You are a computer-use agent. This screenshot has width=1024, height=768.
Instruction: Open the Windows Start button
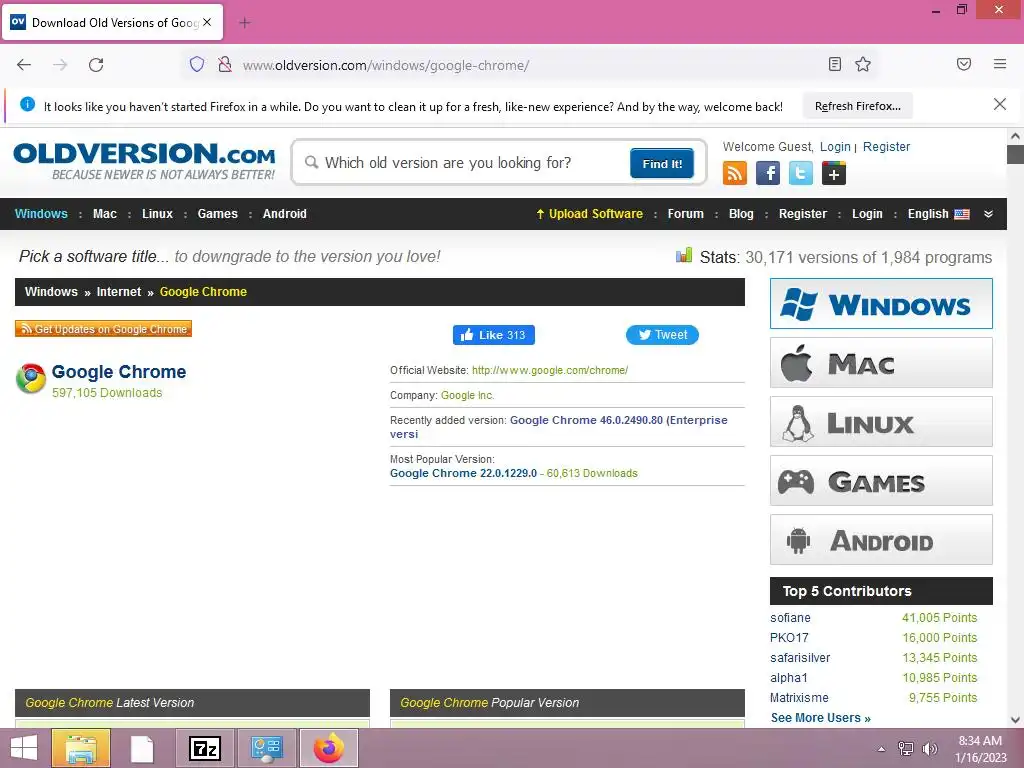24,748
